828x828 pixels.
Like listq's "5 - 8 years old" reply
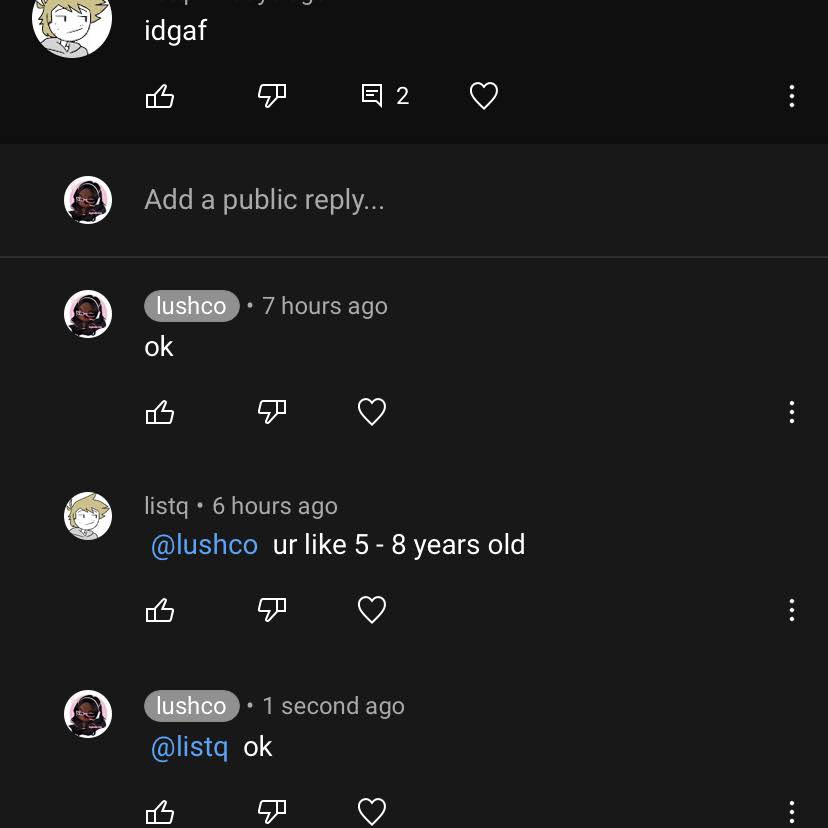click(x=159, y=610)
